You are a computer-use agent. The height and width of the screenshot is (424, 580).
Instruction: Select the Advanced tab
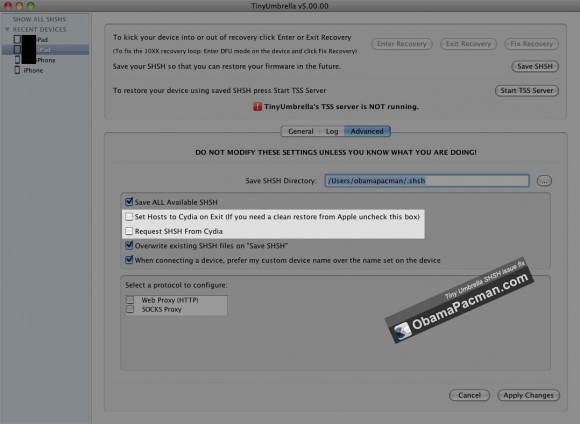(x=367, y=131)
